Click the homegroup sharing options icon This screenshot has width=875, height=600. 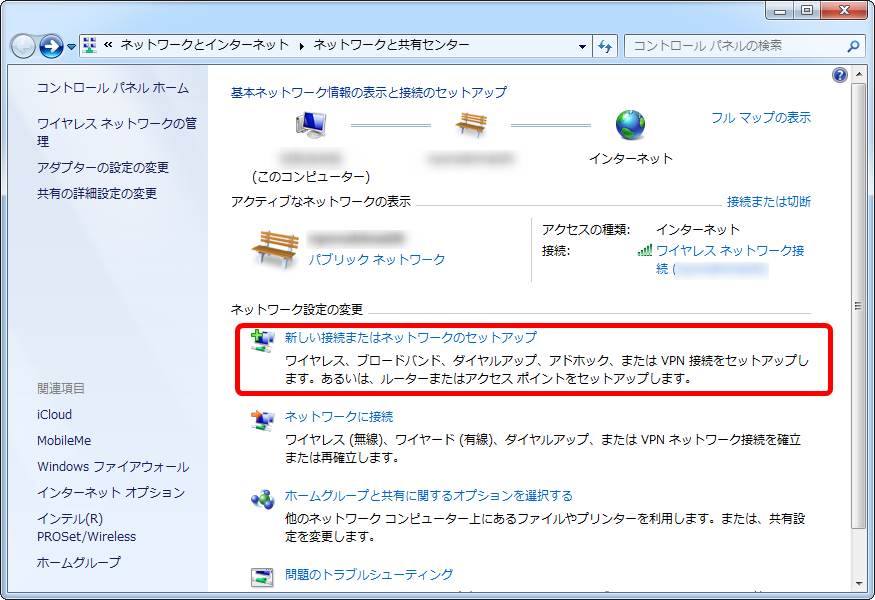coord(261,499)
